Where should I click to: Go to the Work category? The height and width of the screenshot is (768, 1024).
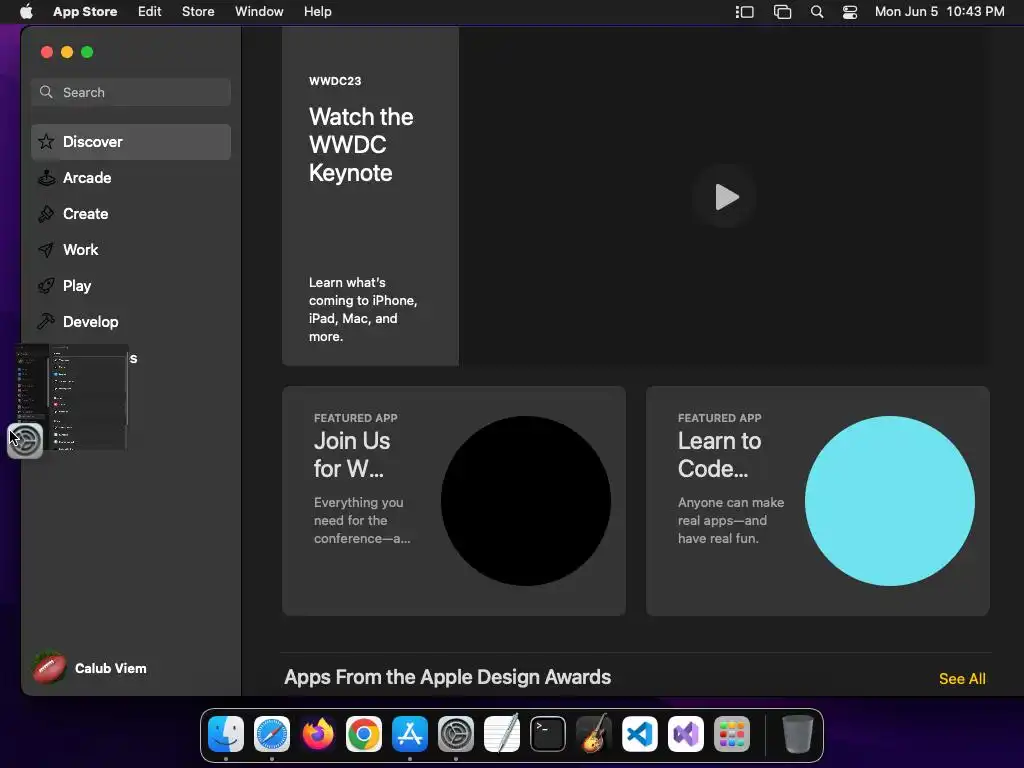tap(131, 249)
